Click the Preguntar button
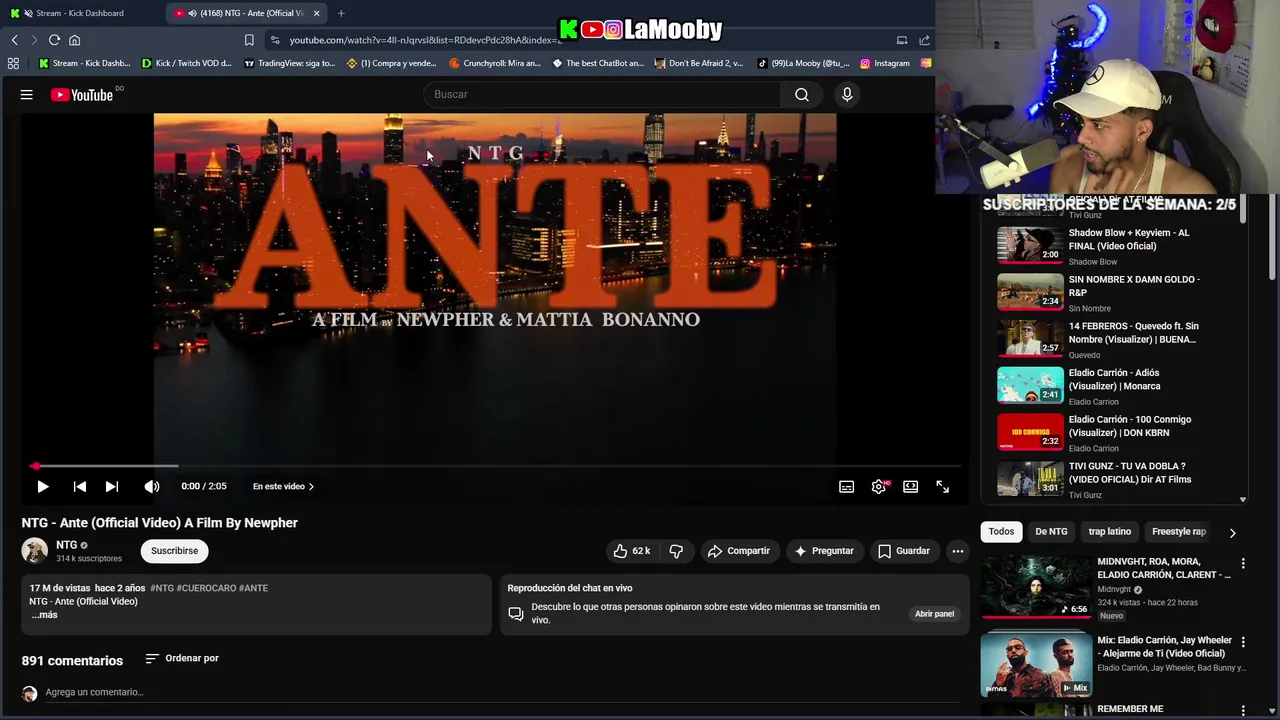This screenshot has height=720, width=1280. [823, 551]
